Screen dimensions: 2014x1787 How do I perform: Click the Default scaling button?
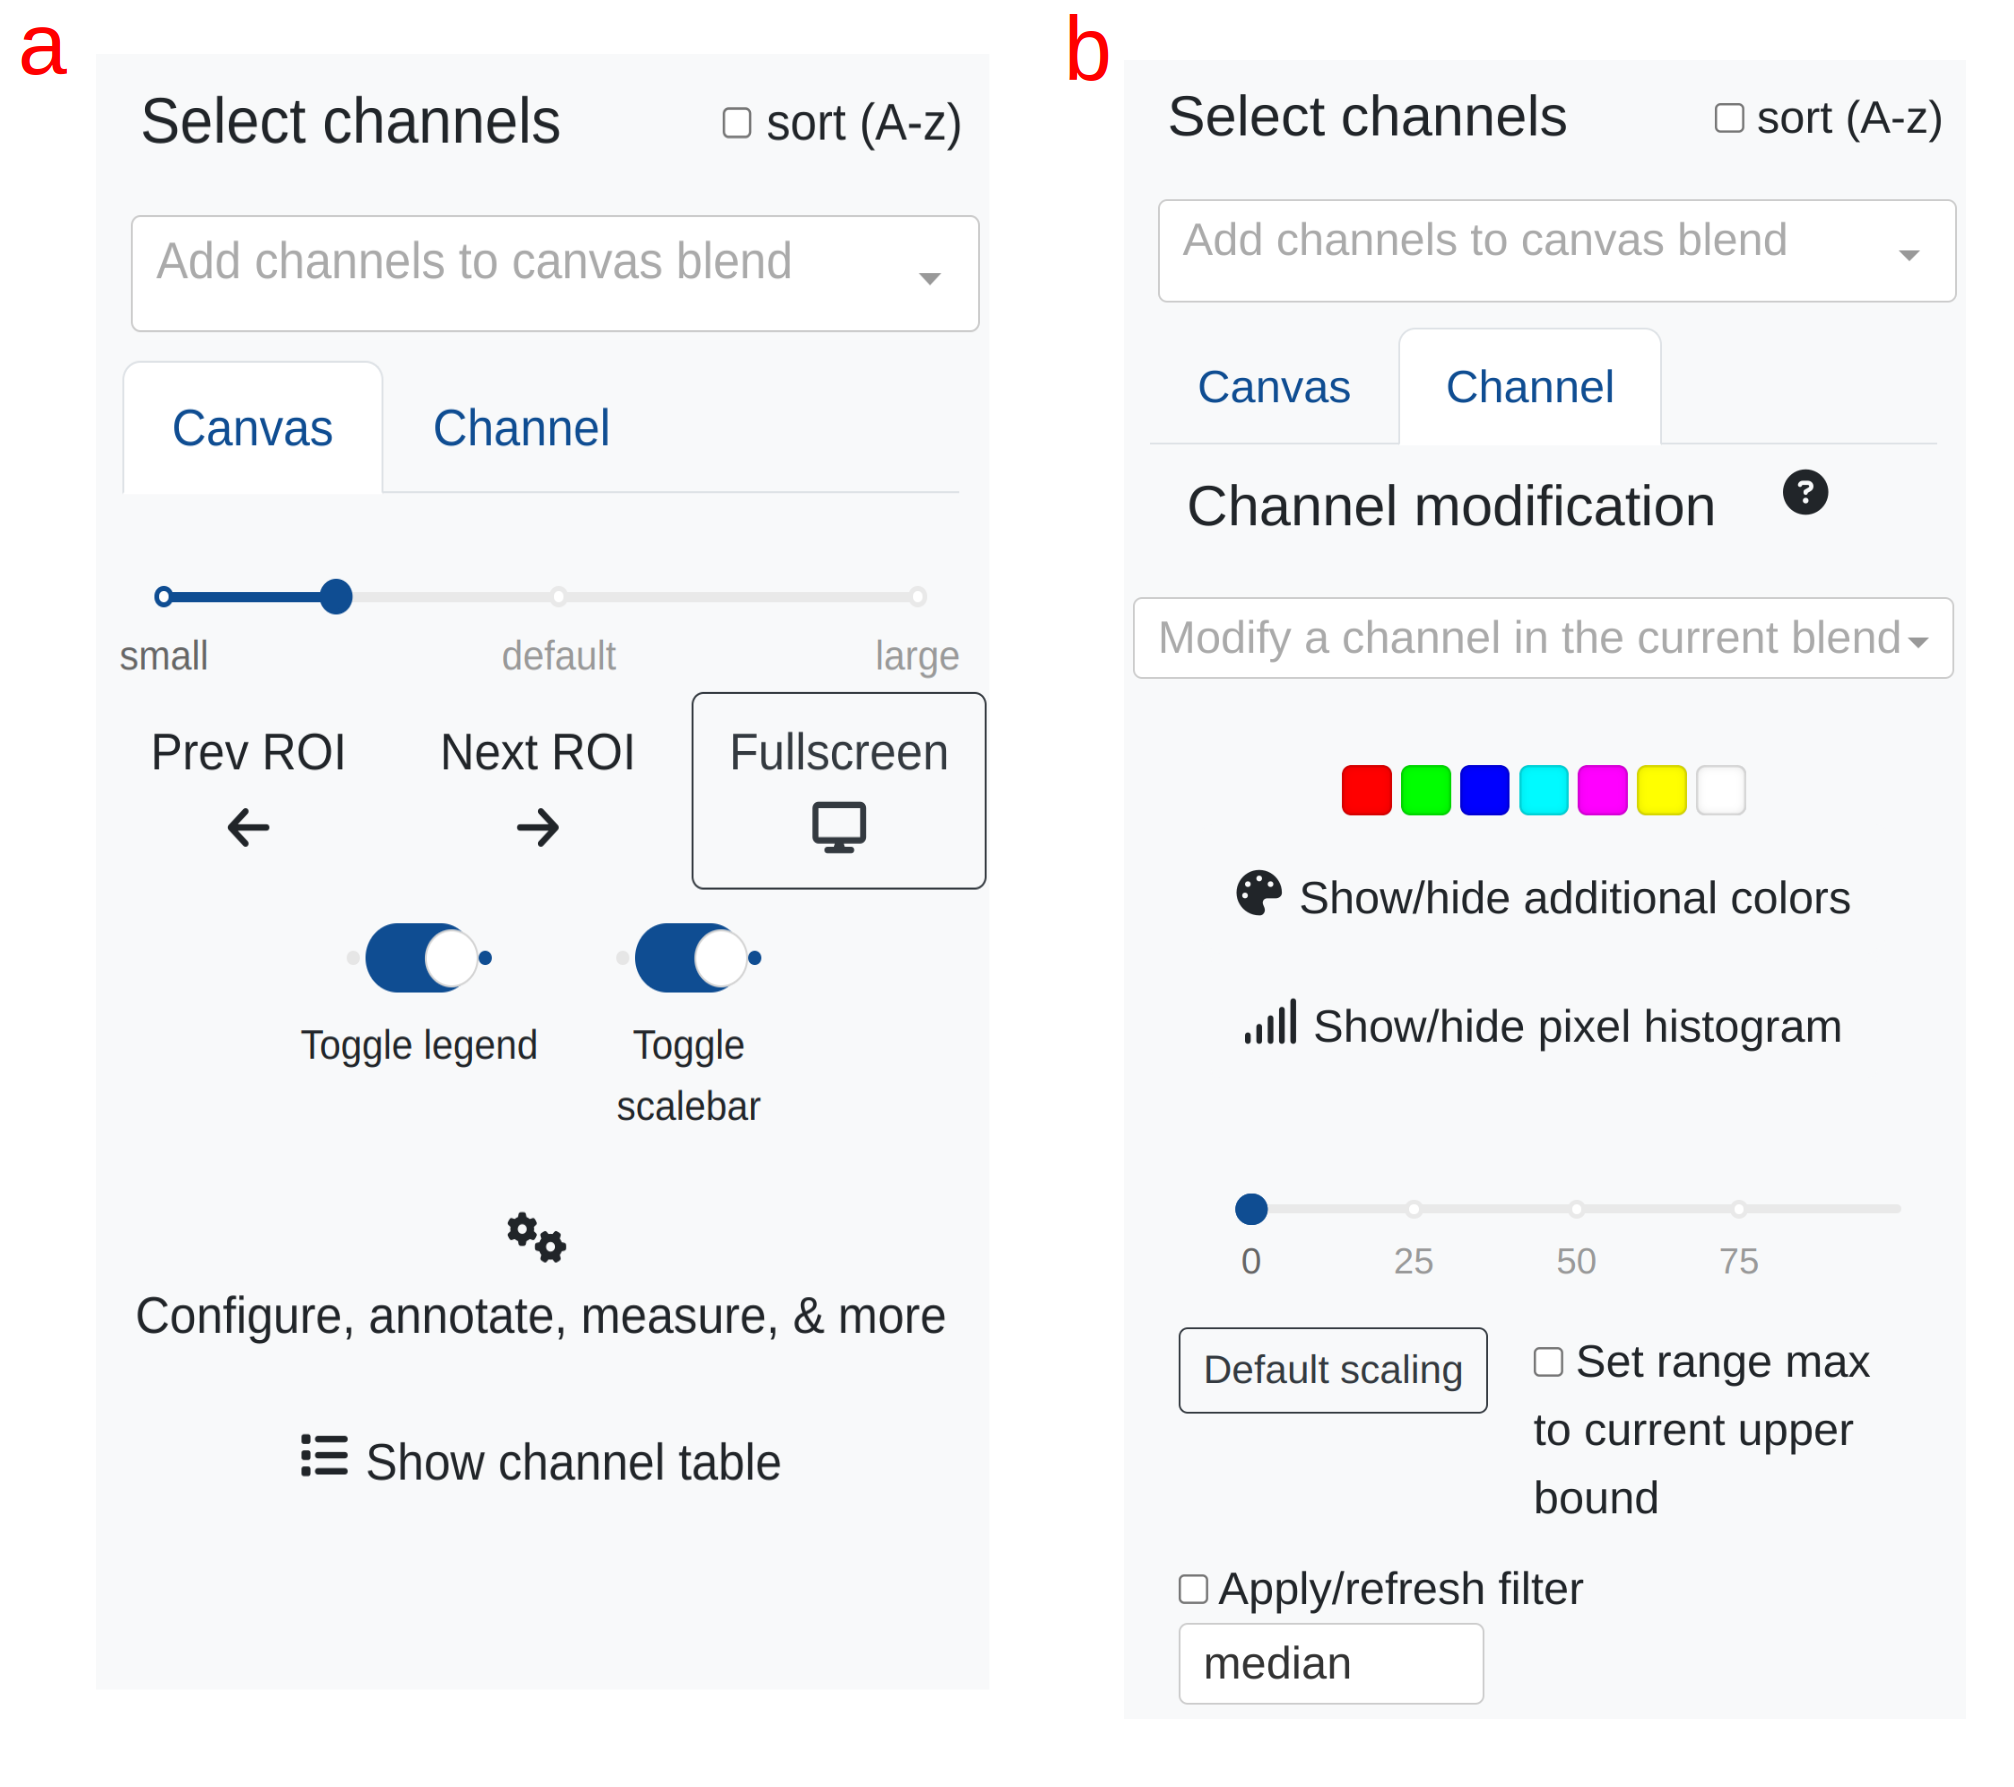(1332, 1370)
